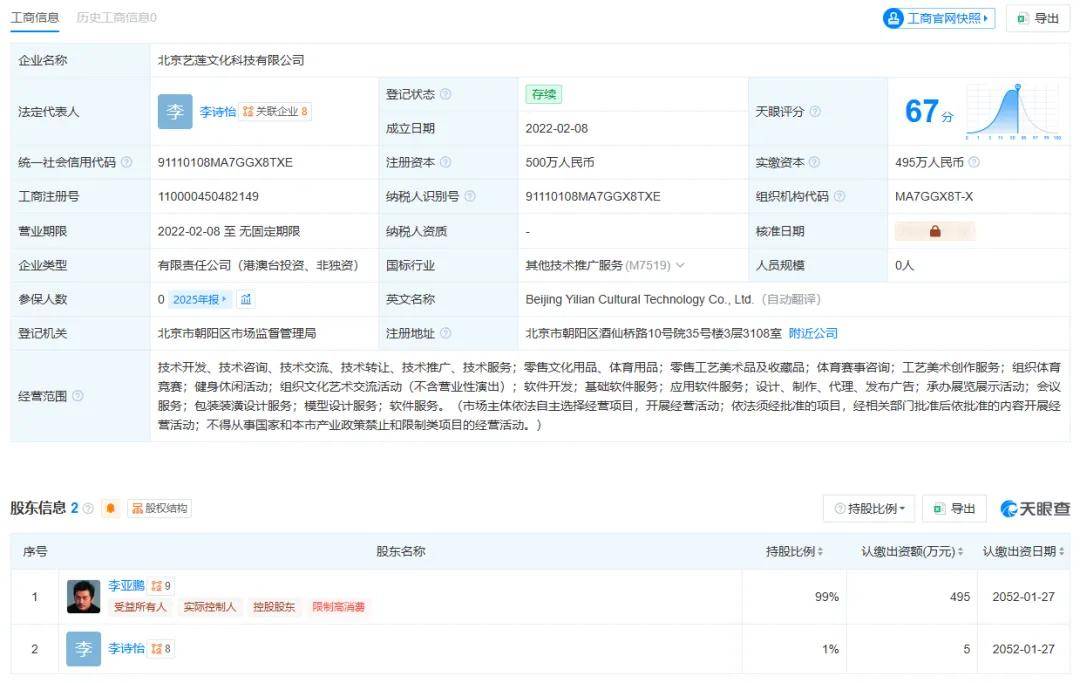1080x683 pixels.
Task: Select company name 北京艺莲文化科技有限公司
Action: (231, 61)
